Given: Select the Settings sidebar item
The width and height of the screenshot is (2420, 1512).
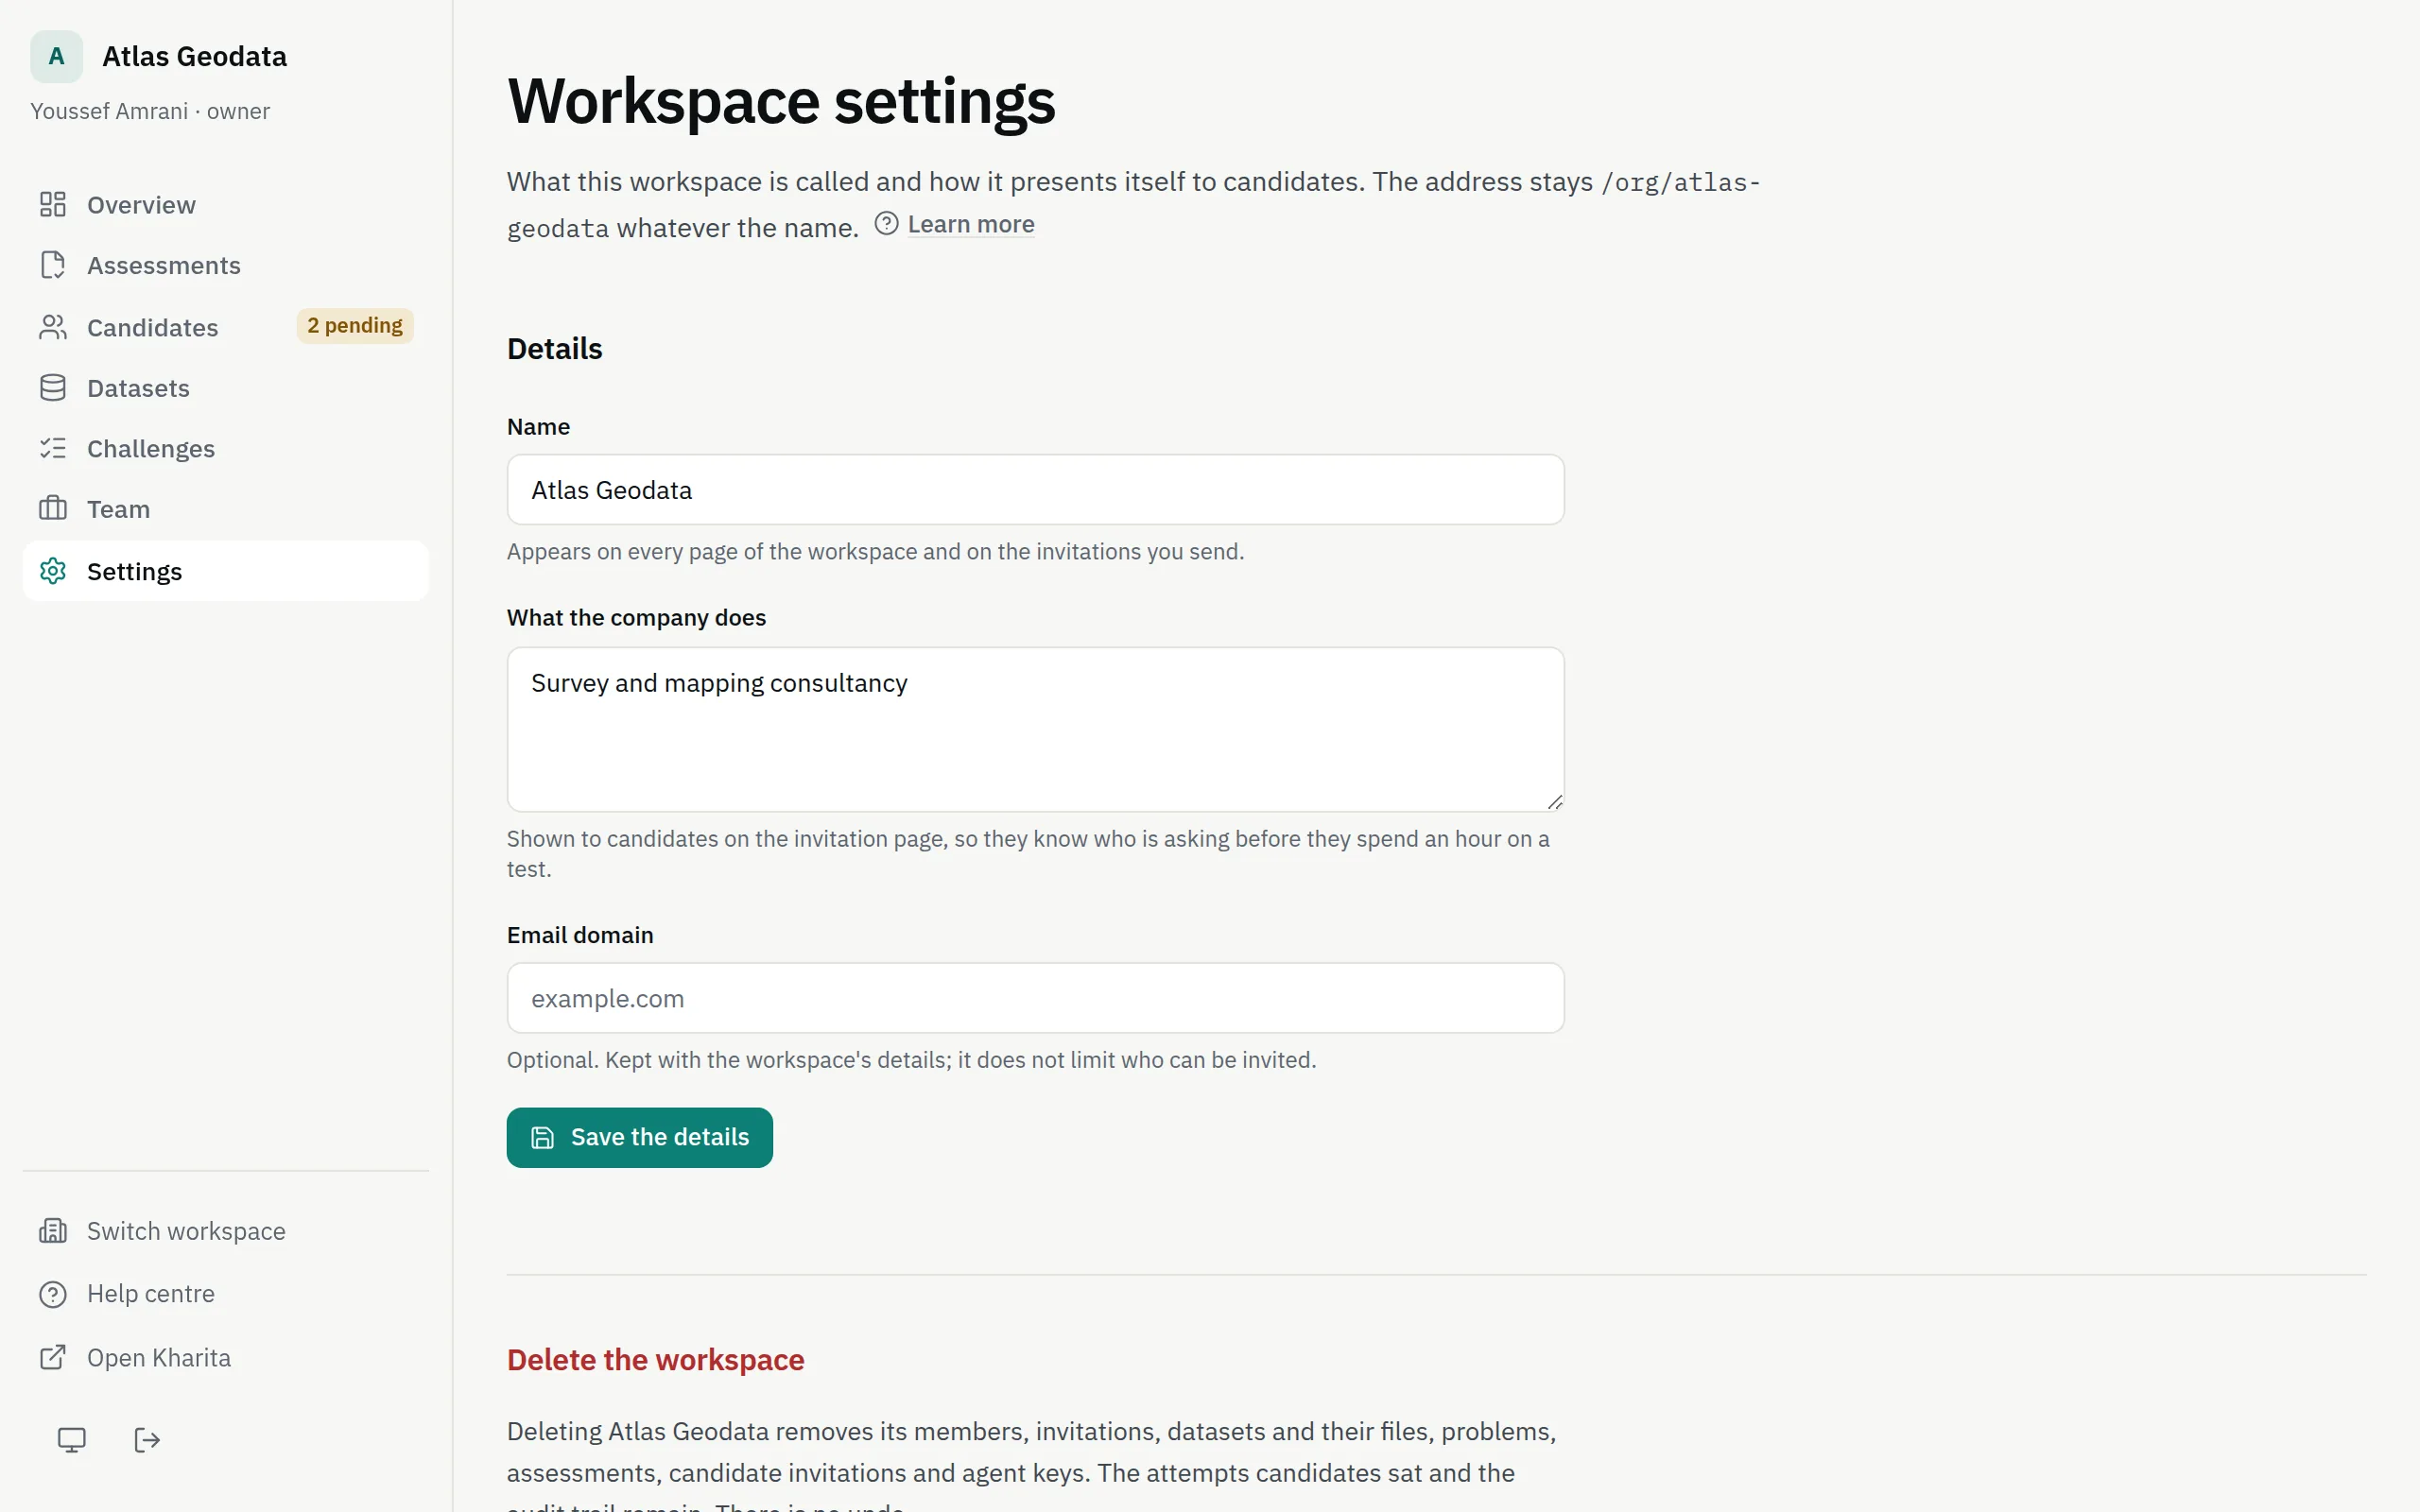Looking at the screenshot, I should [x=226, y=571].
